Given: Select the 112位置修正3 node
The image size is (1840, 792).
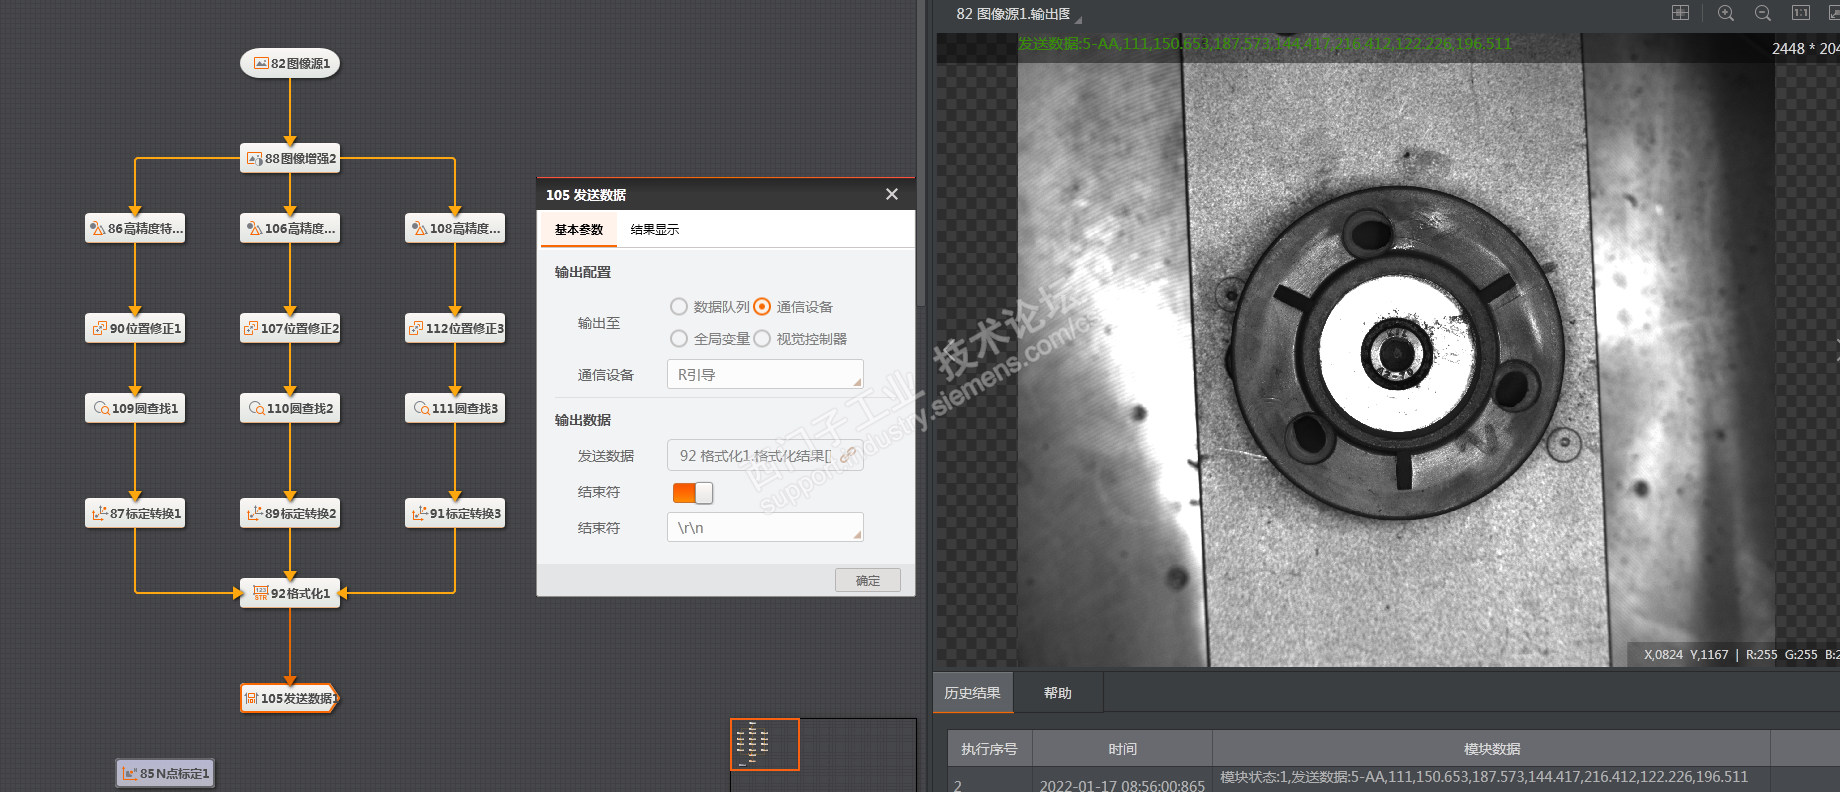Looking at the screenshot, I should (455, 328).
